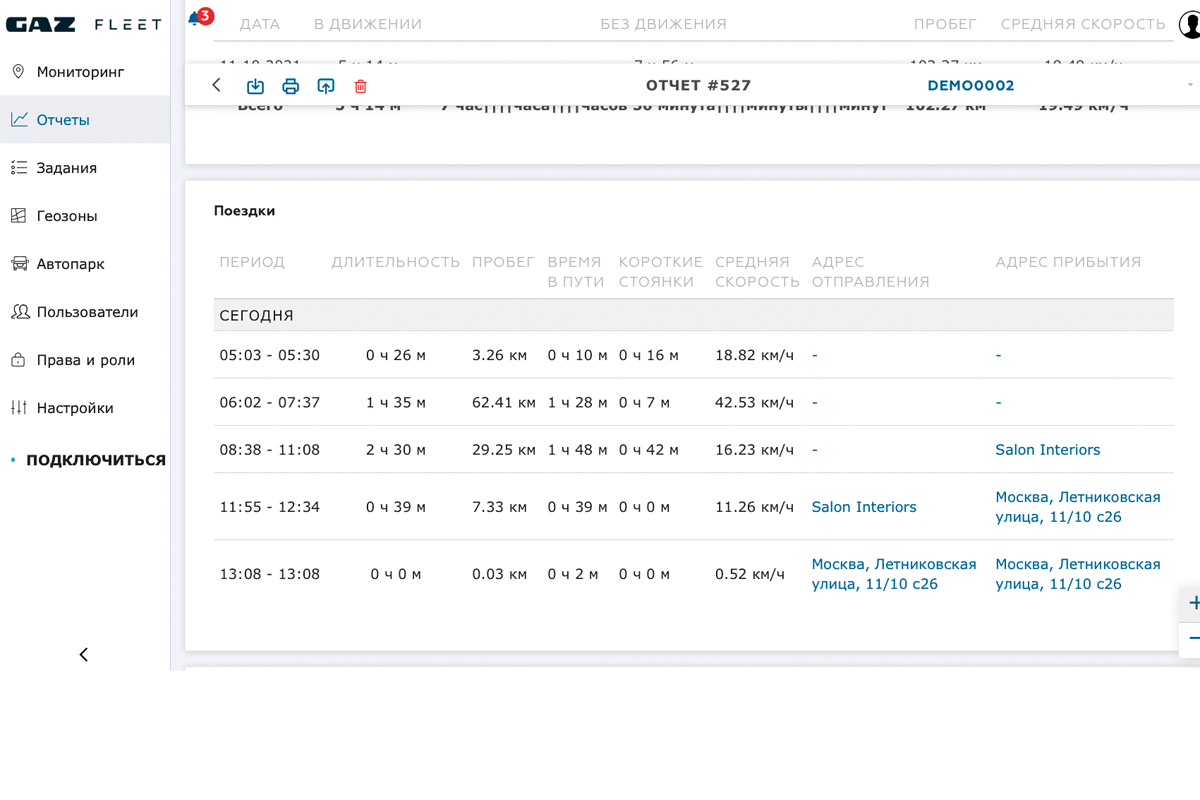Open arrival address Летниковская for 13:08 trip
The width and height of the screenshot is (1200, 800).
[x=1078, y=574]
